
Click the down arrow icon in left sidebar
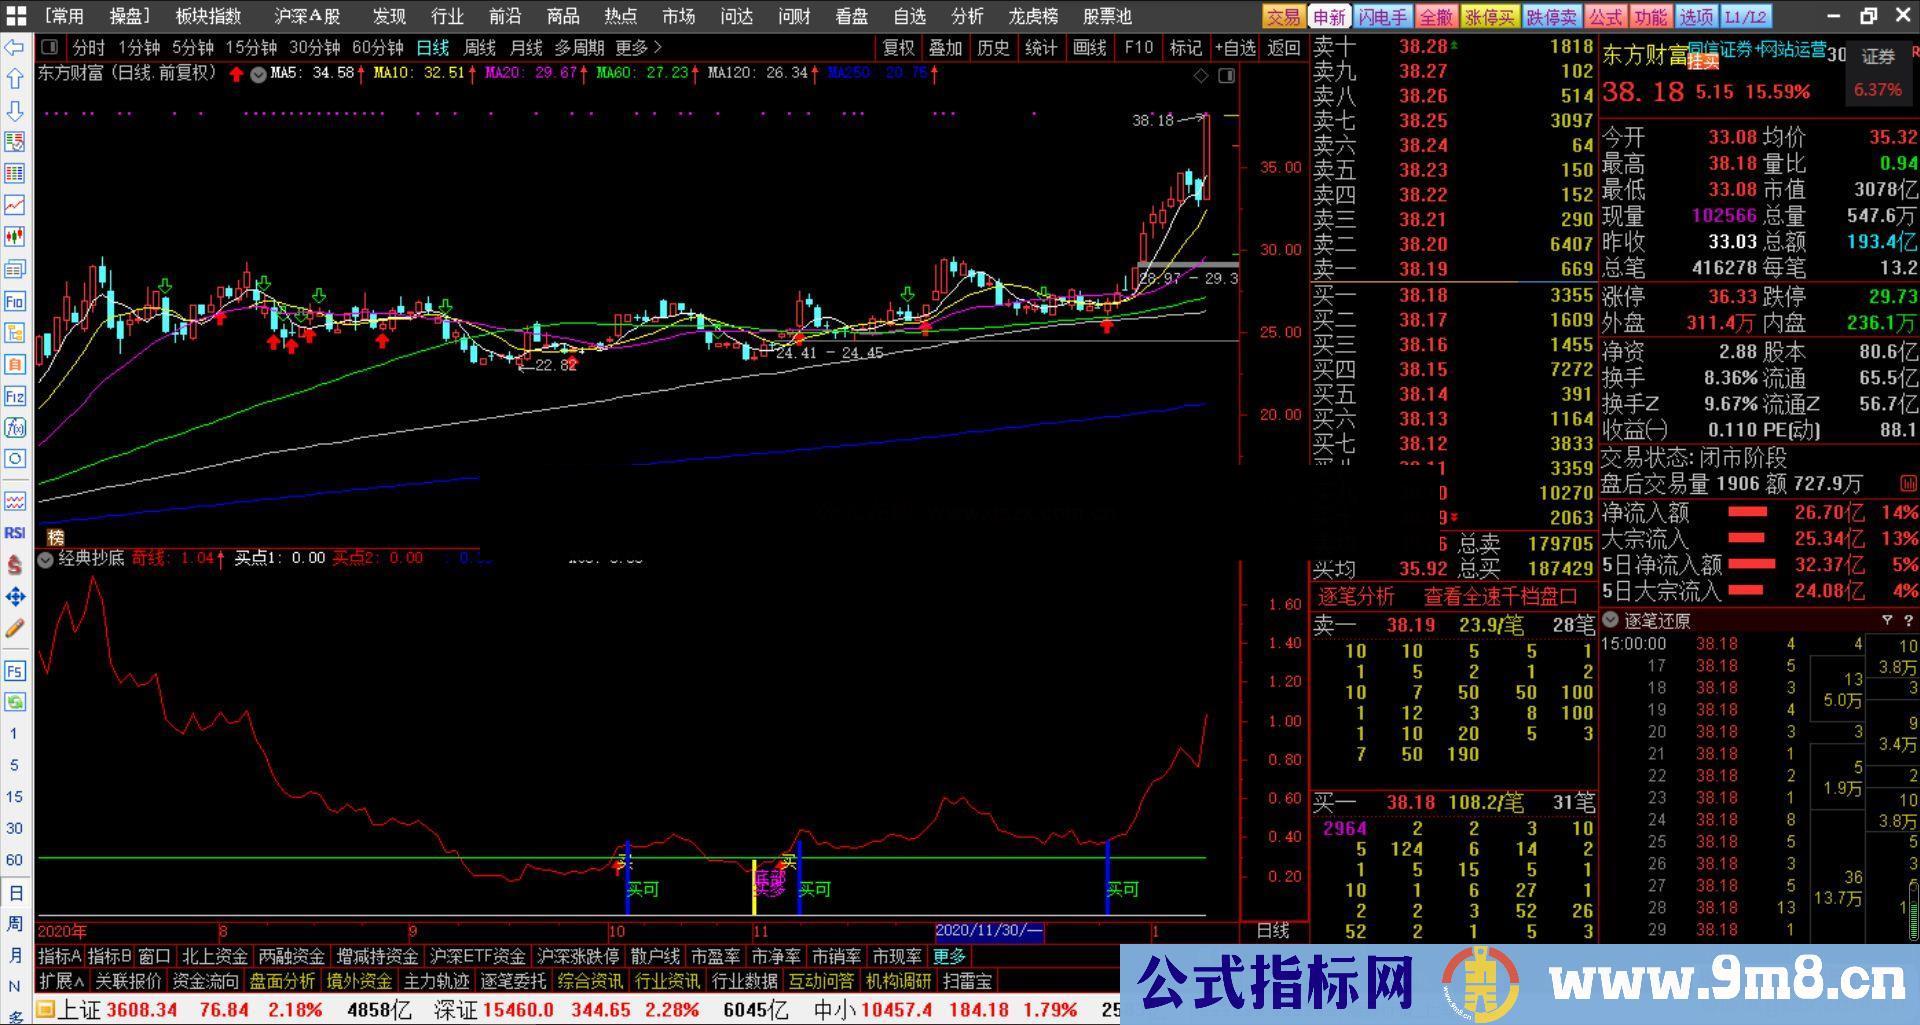point(14,110)
